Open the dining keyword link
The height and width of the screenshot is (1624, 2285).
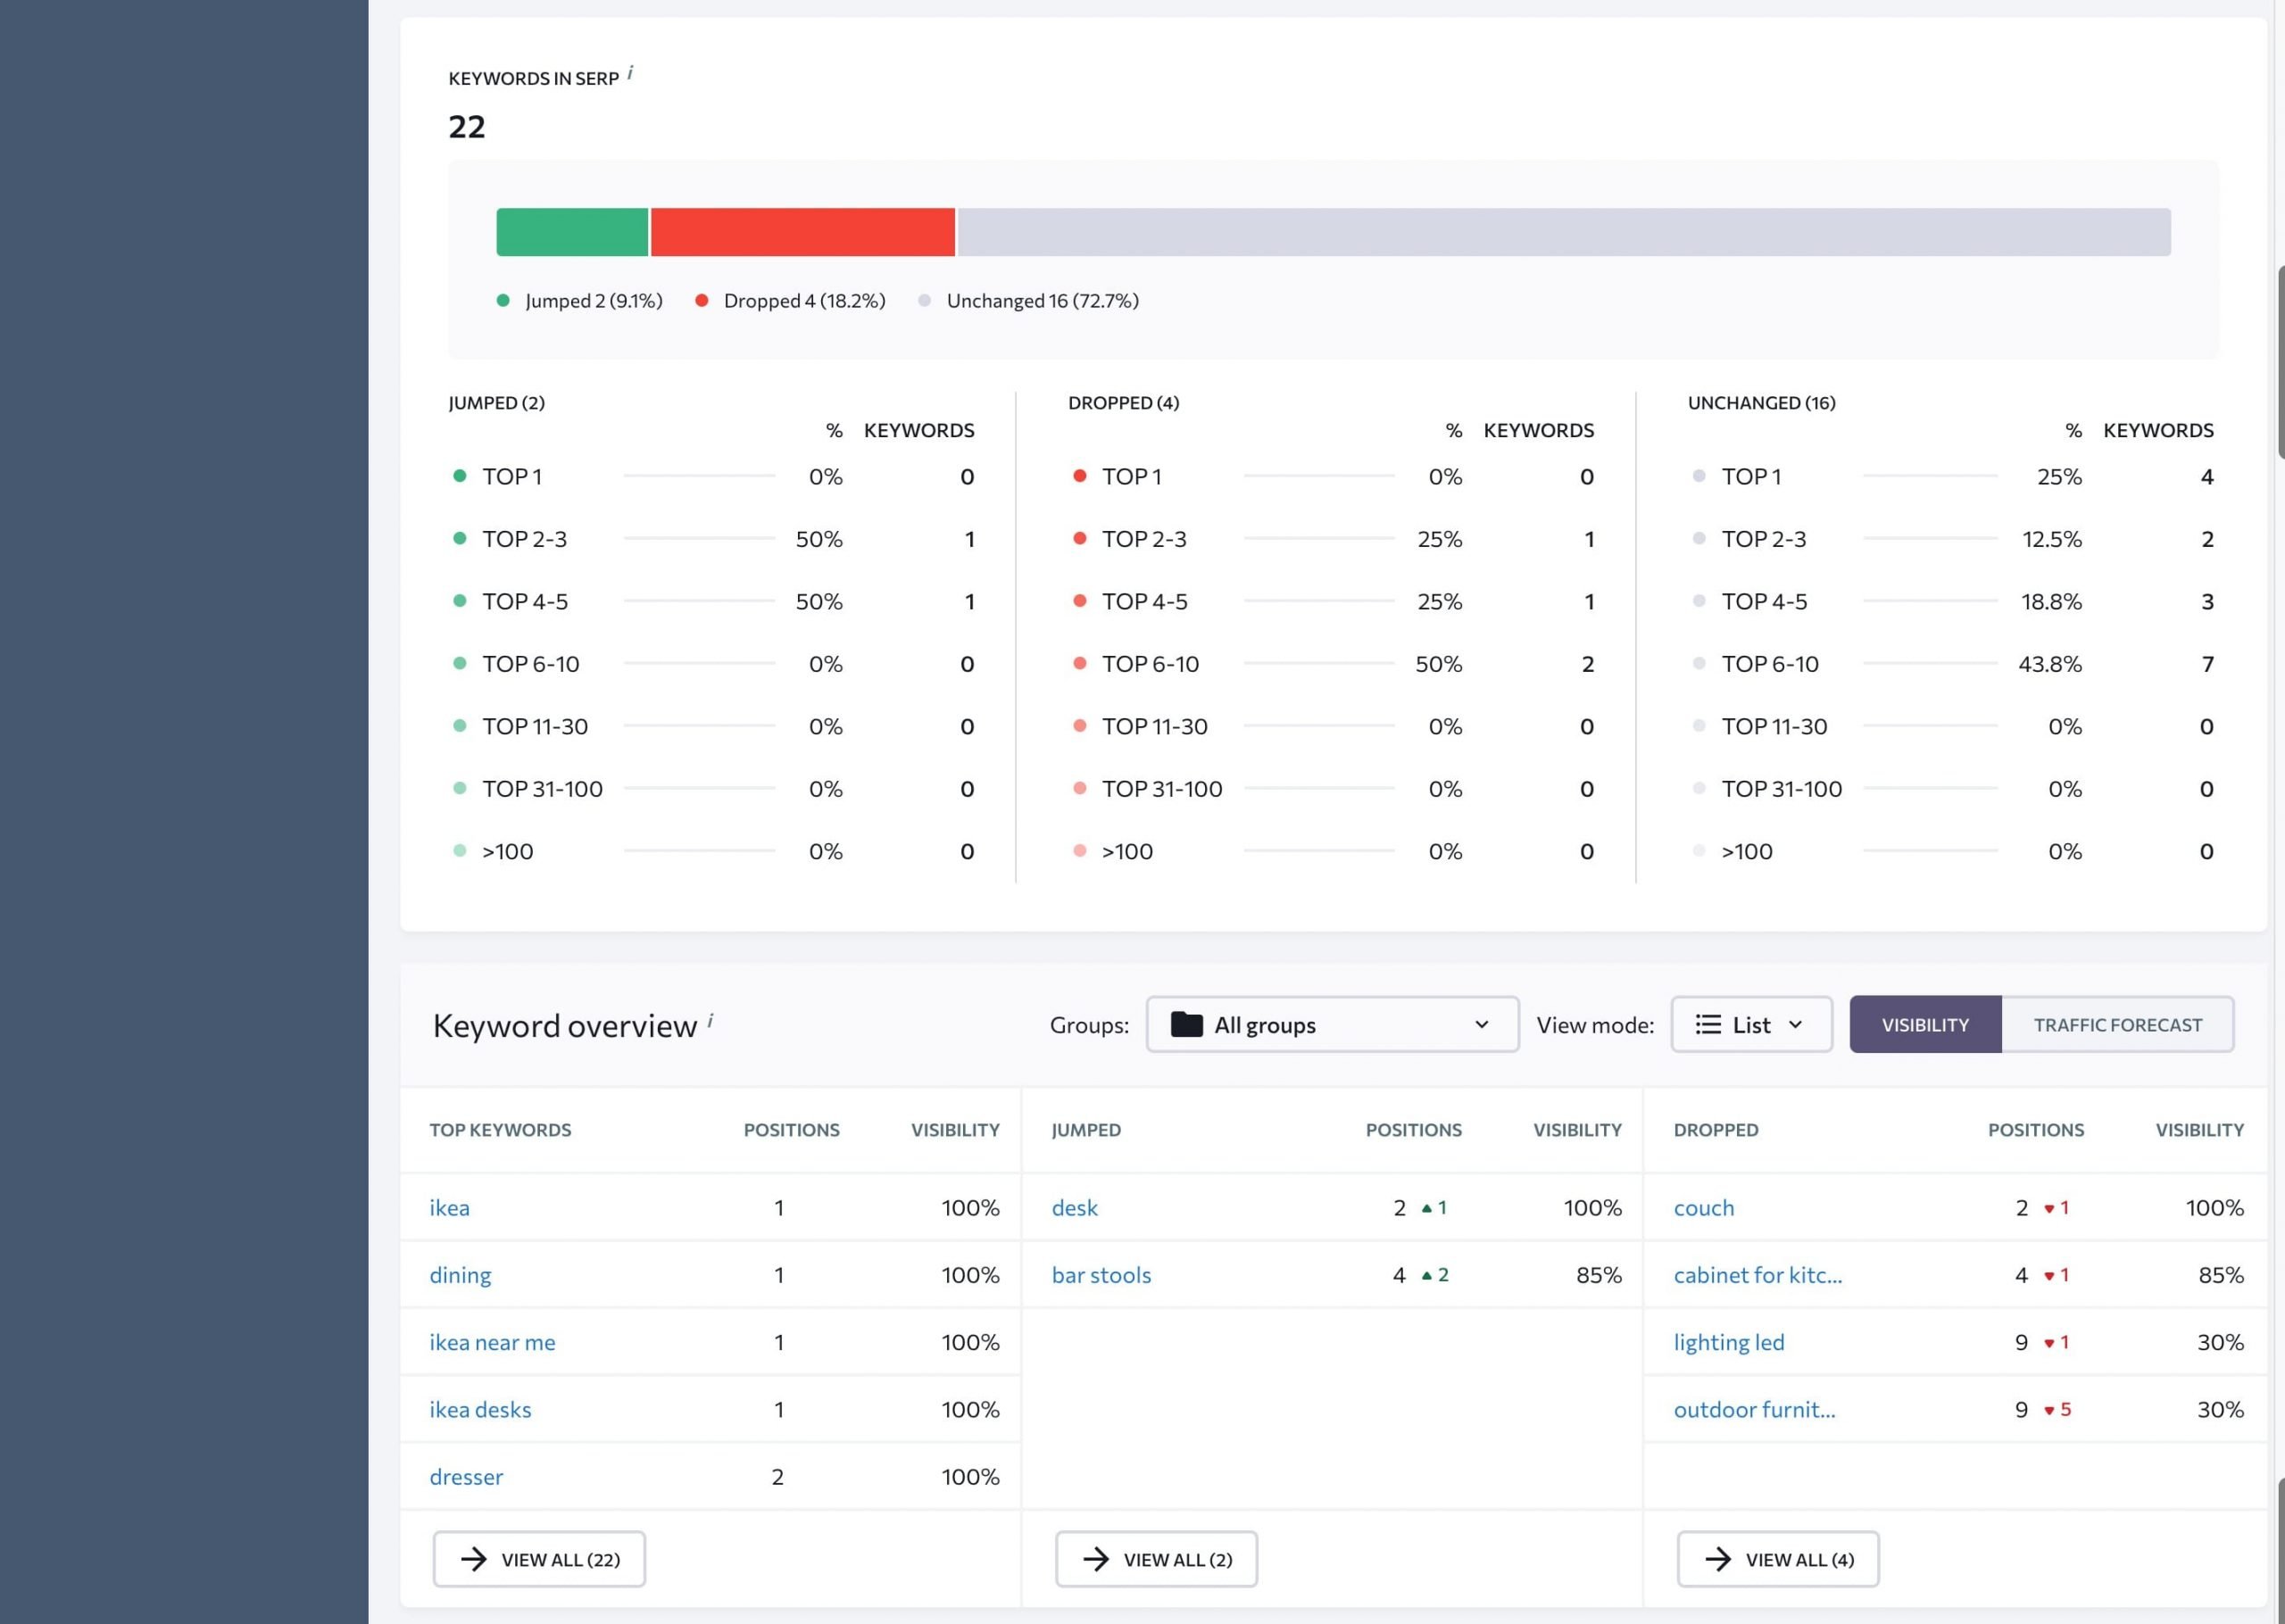pos(460,1275)
